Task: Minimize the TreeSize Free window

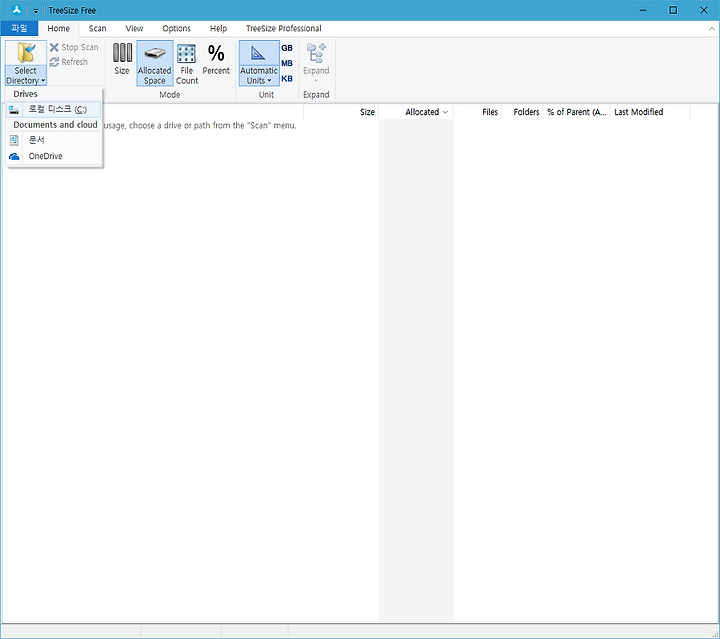Action: coord(643,10)
